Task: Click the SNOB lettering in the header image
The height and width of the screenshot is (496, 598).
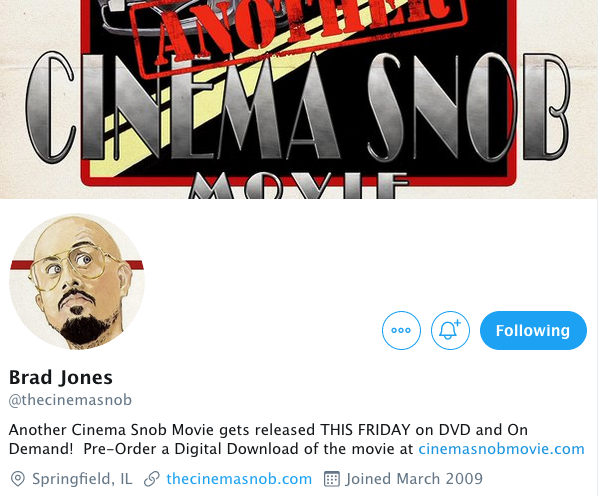Action: click(468, 107)
